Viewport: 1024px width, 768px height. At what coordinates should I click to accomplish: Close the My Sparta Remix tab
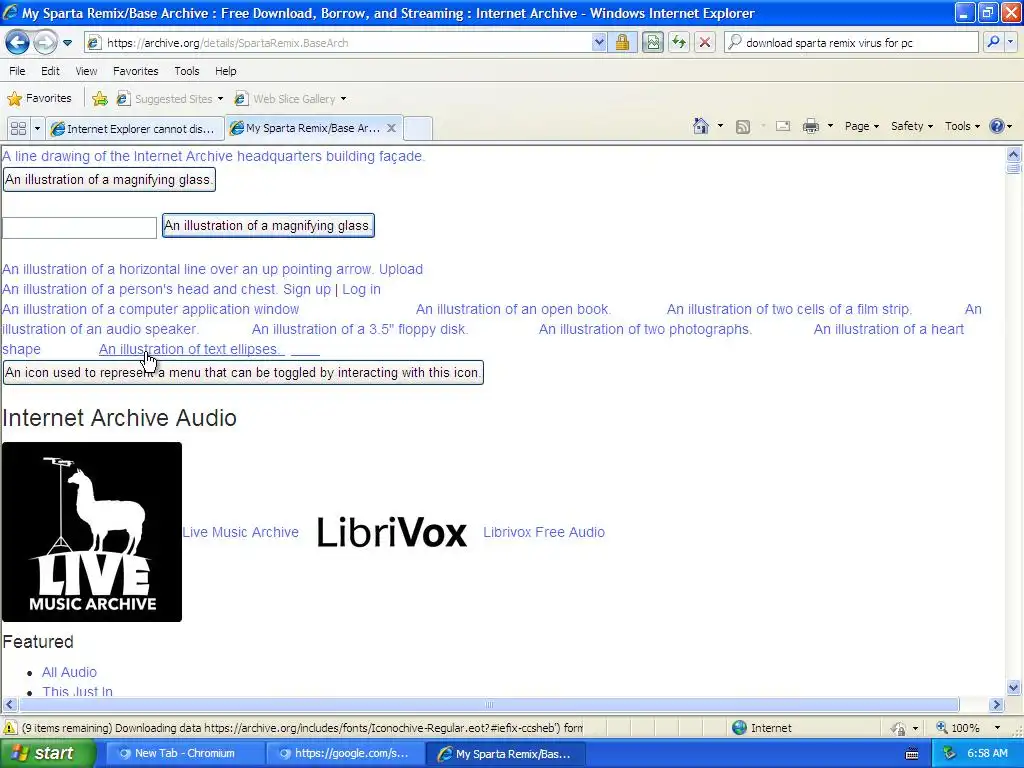click(391, 128)
